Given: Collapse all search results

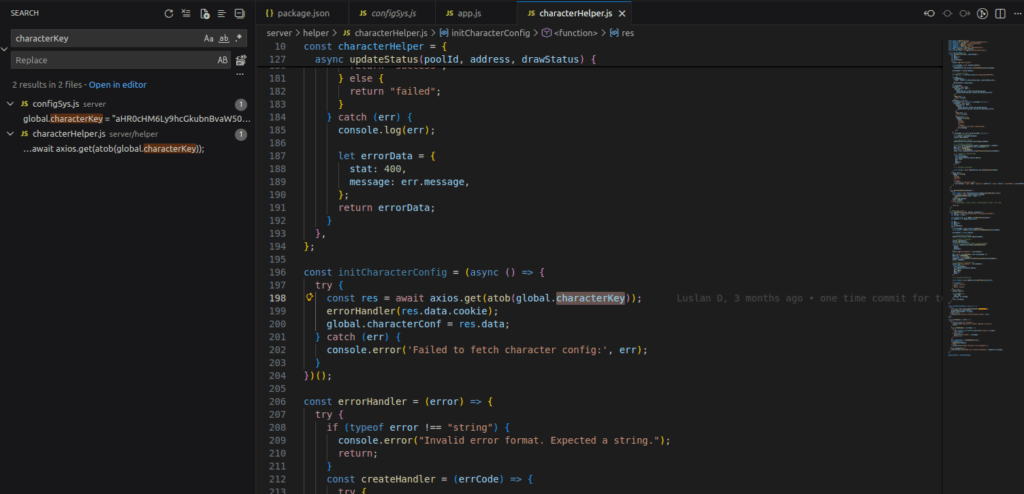Looking at the screenshot, I should tap(239, 14).
